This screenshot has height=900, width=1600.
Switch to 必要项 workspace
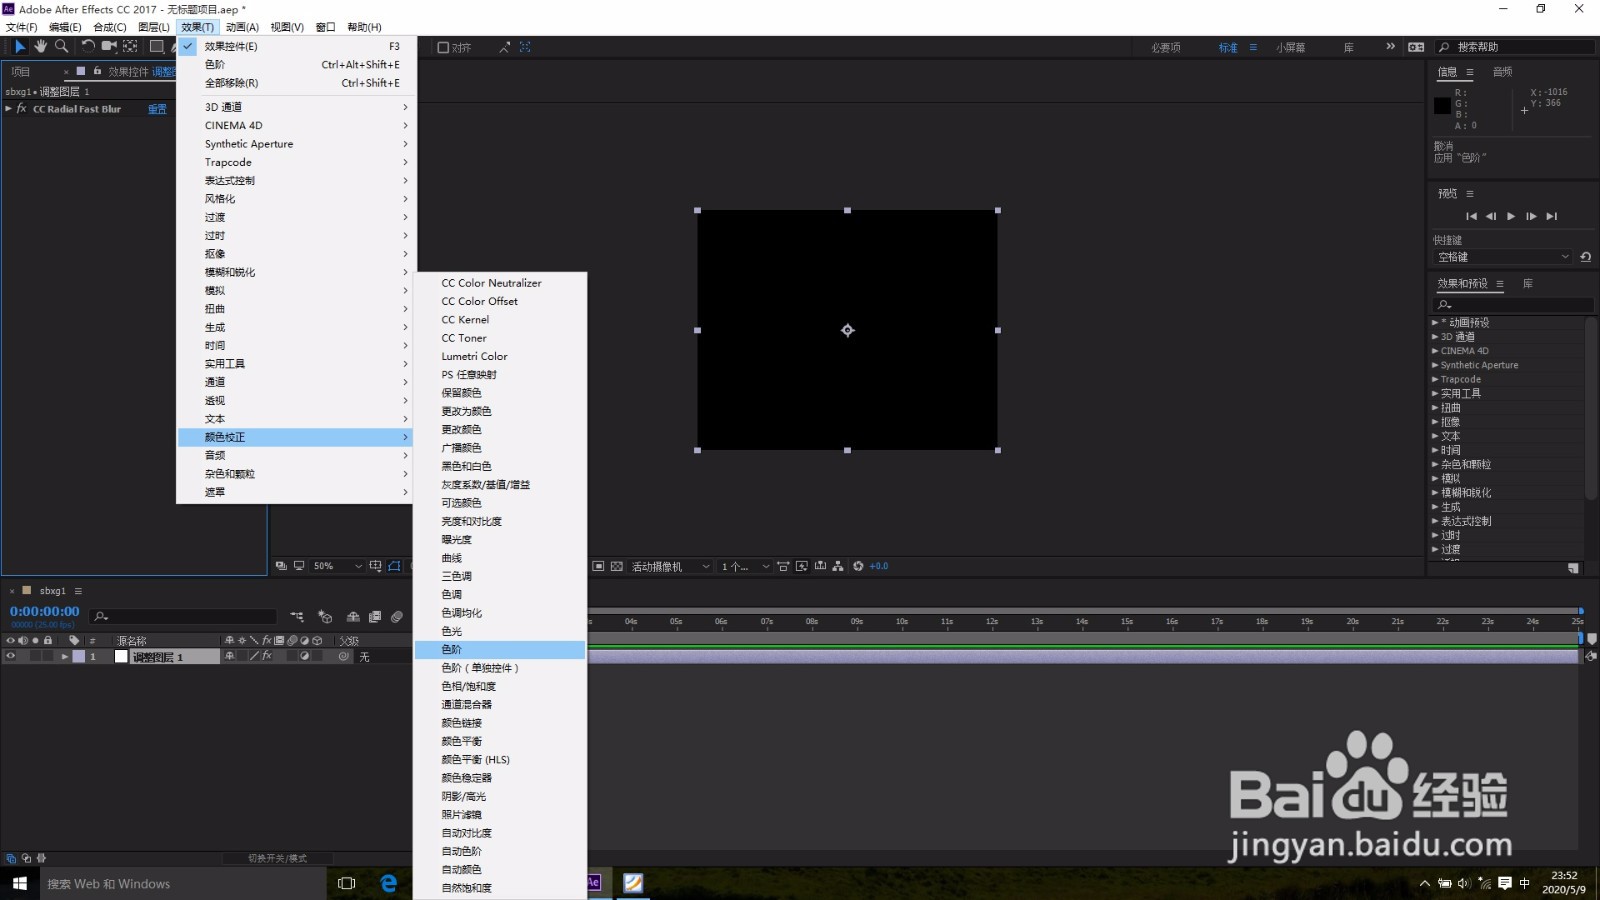pos(1165,47)
